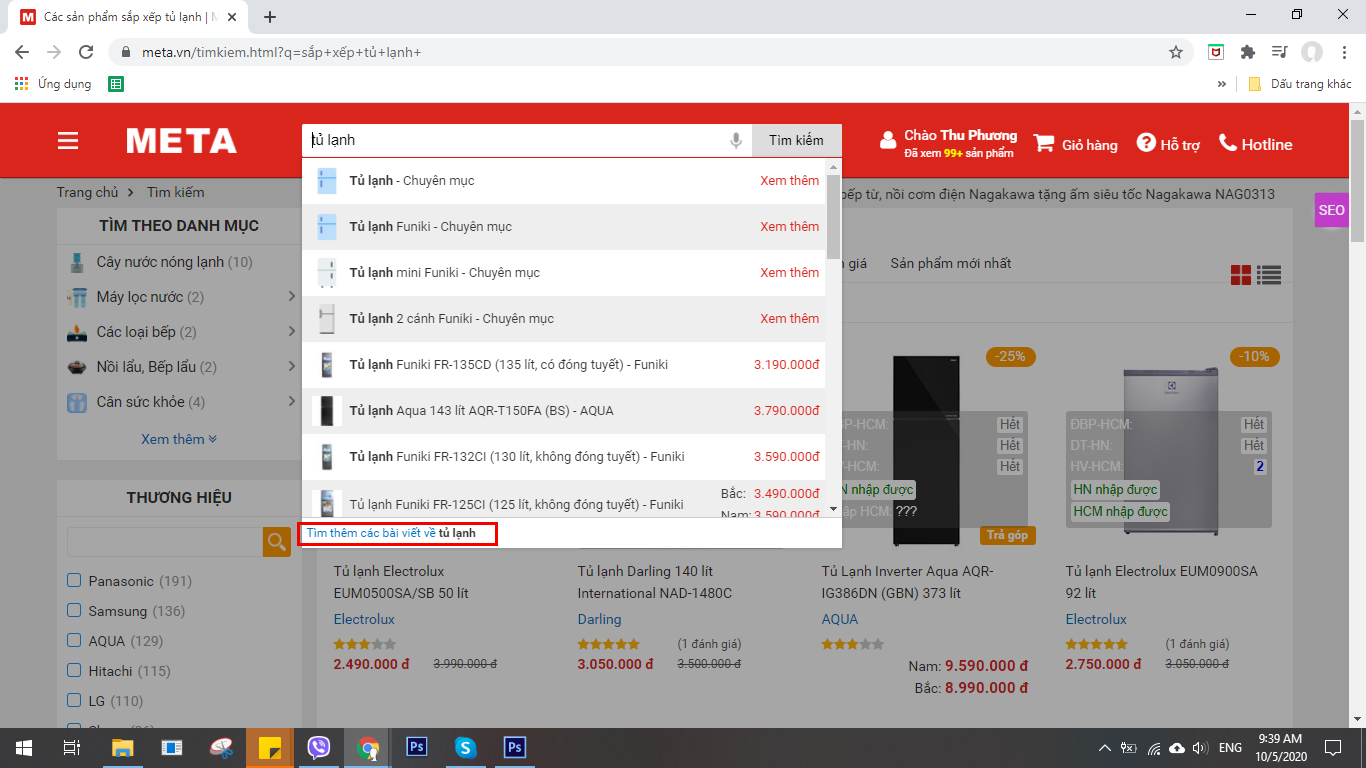Show hidden bookmarks with the double chevron
This screenshot has height=768, width=1366.
tap(1222, 84)
